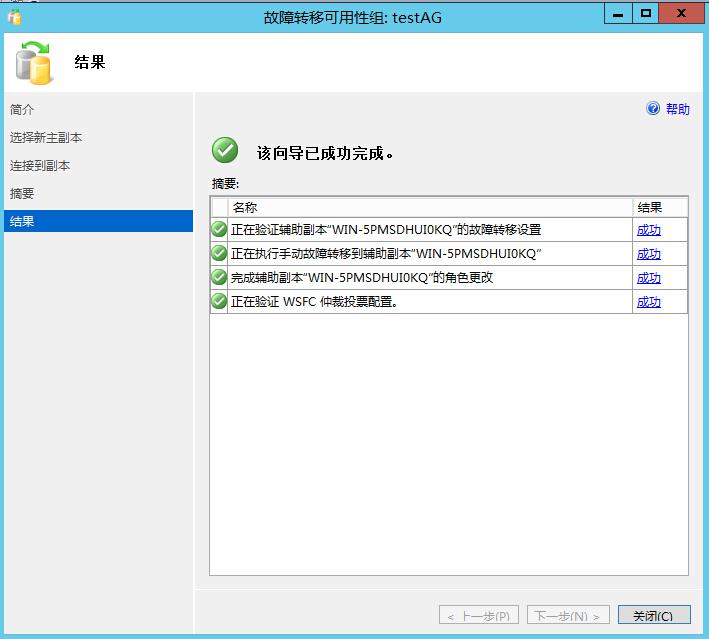709x639 pixels.
Task: Click the message 该向导已成功完成
Action: click(x=325, y=153)
